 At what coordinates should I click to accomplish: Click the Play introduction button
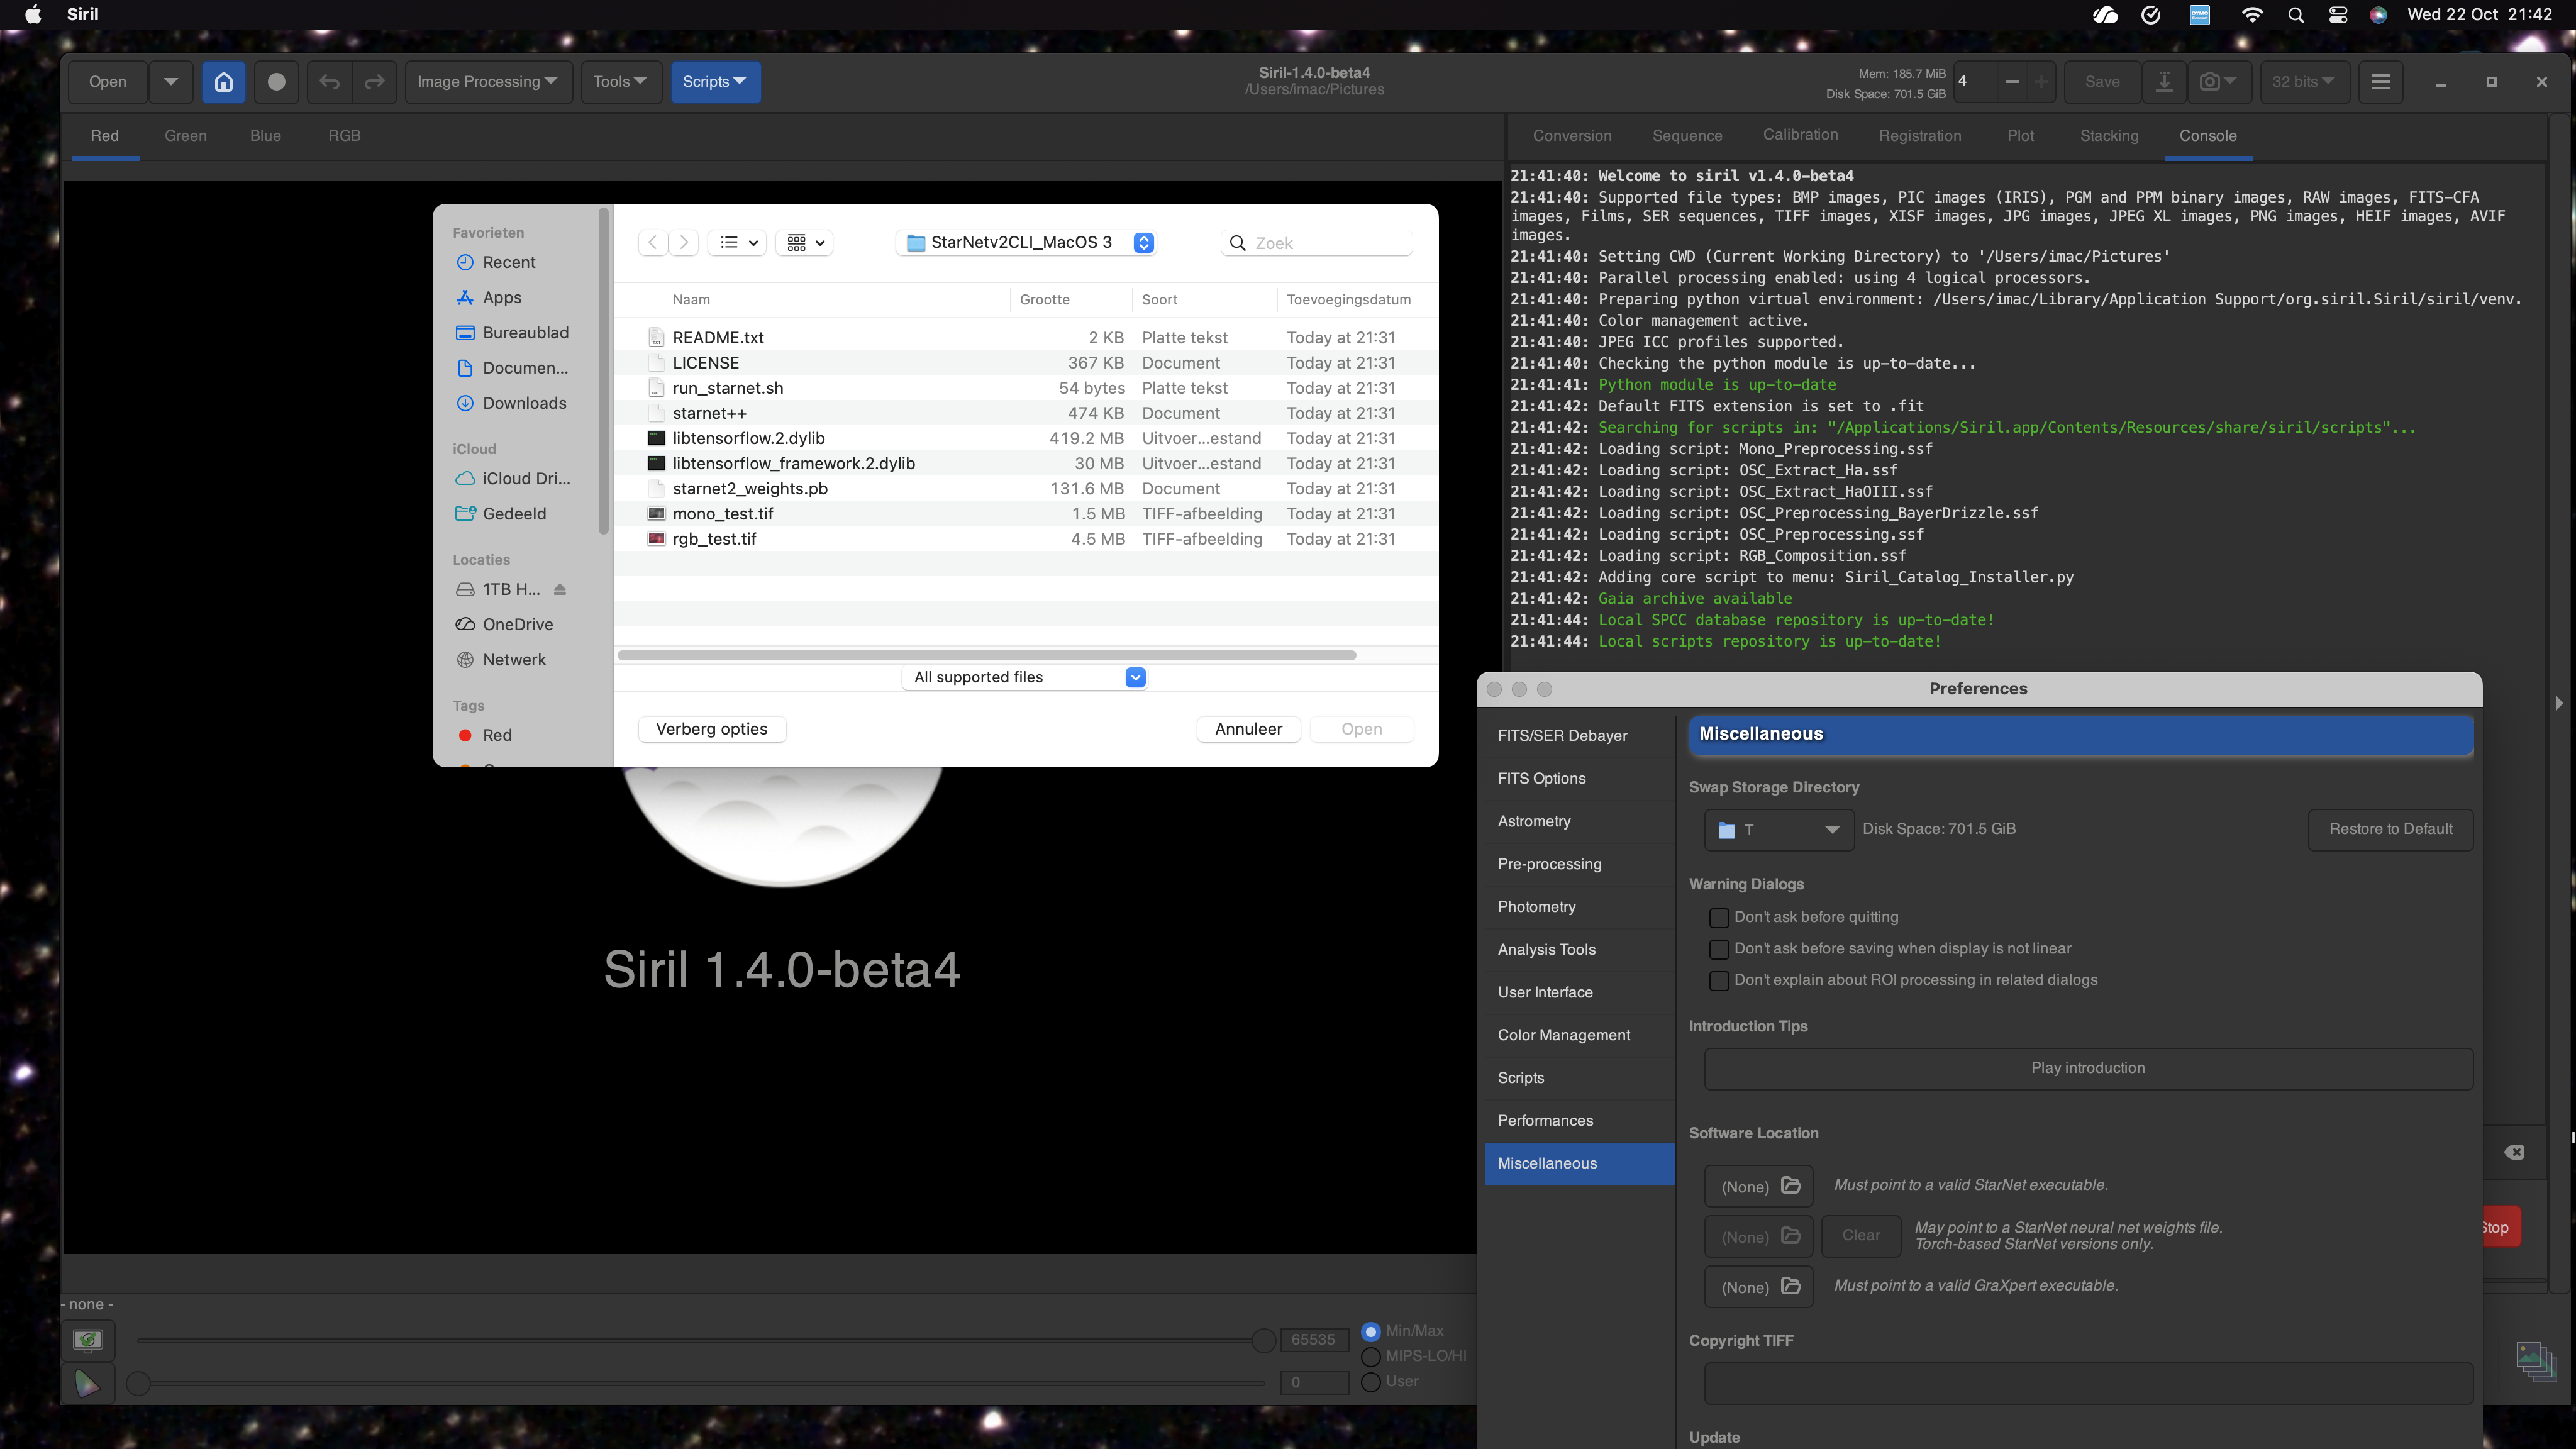pos(2087,1068)
